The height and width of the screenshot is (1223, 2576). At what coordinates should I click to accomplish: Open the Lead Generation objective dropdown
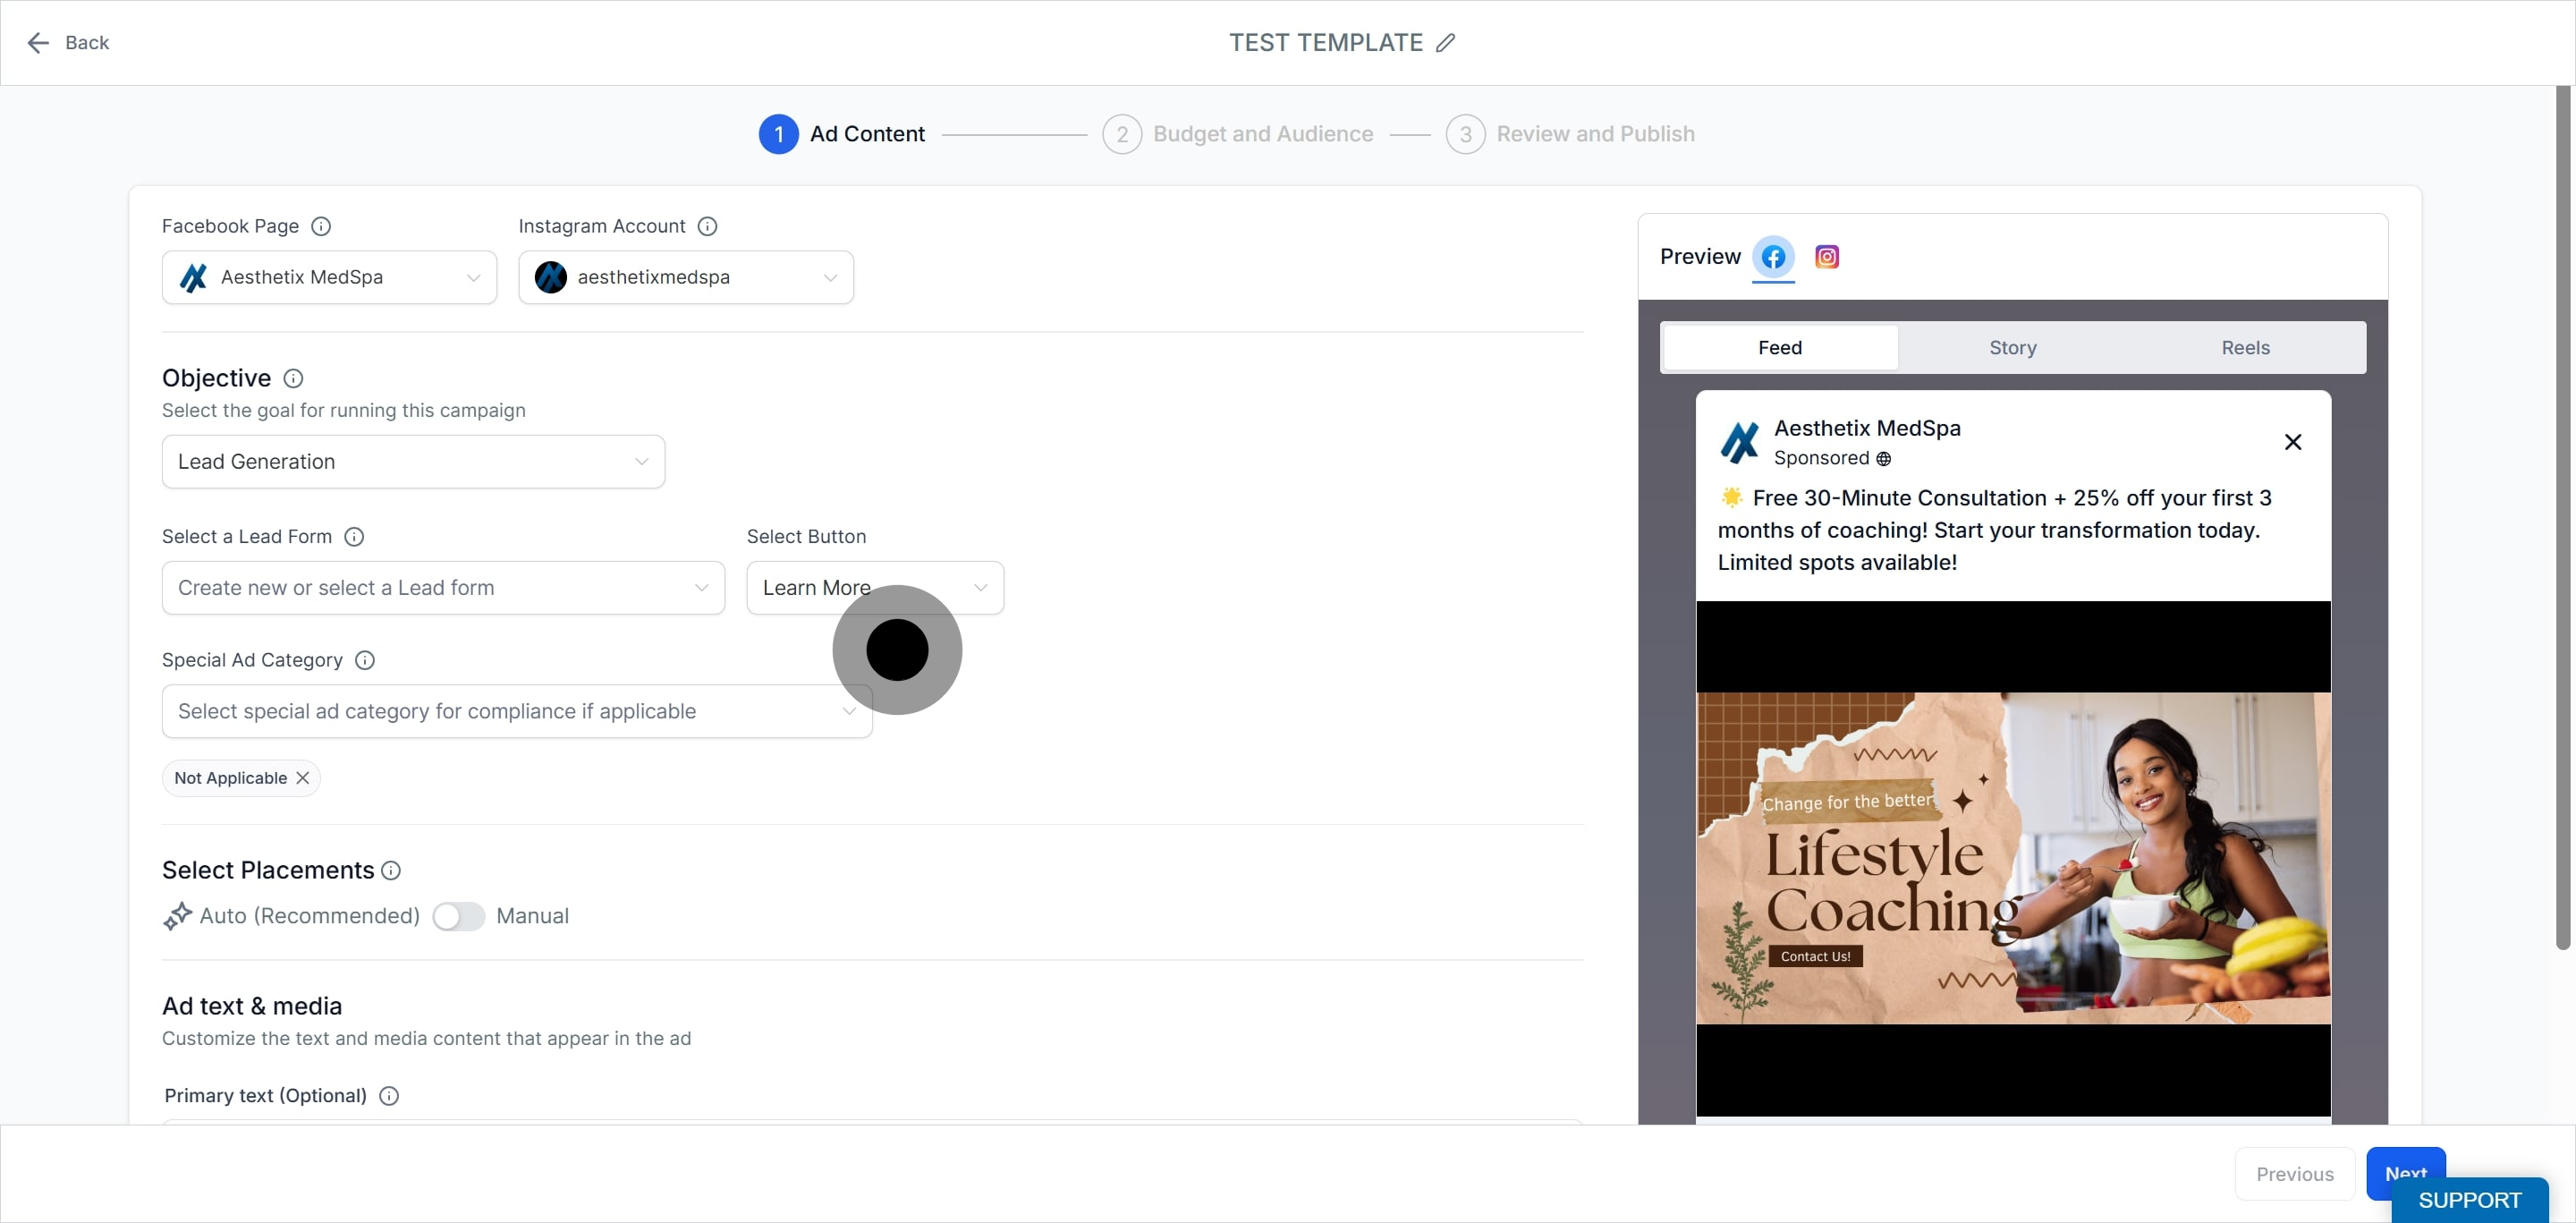413,461
